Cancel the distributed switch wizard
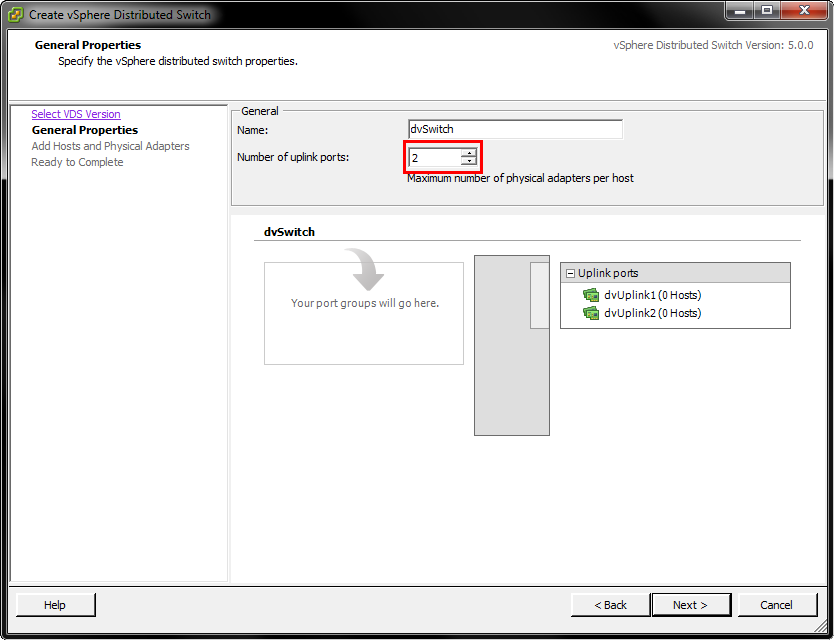The width and height of the screenshot is (834, 640). [x=776, y=605]
